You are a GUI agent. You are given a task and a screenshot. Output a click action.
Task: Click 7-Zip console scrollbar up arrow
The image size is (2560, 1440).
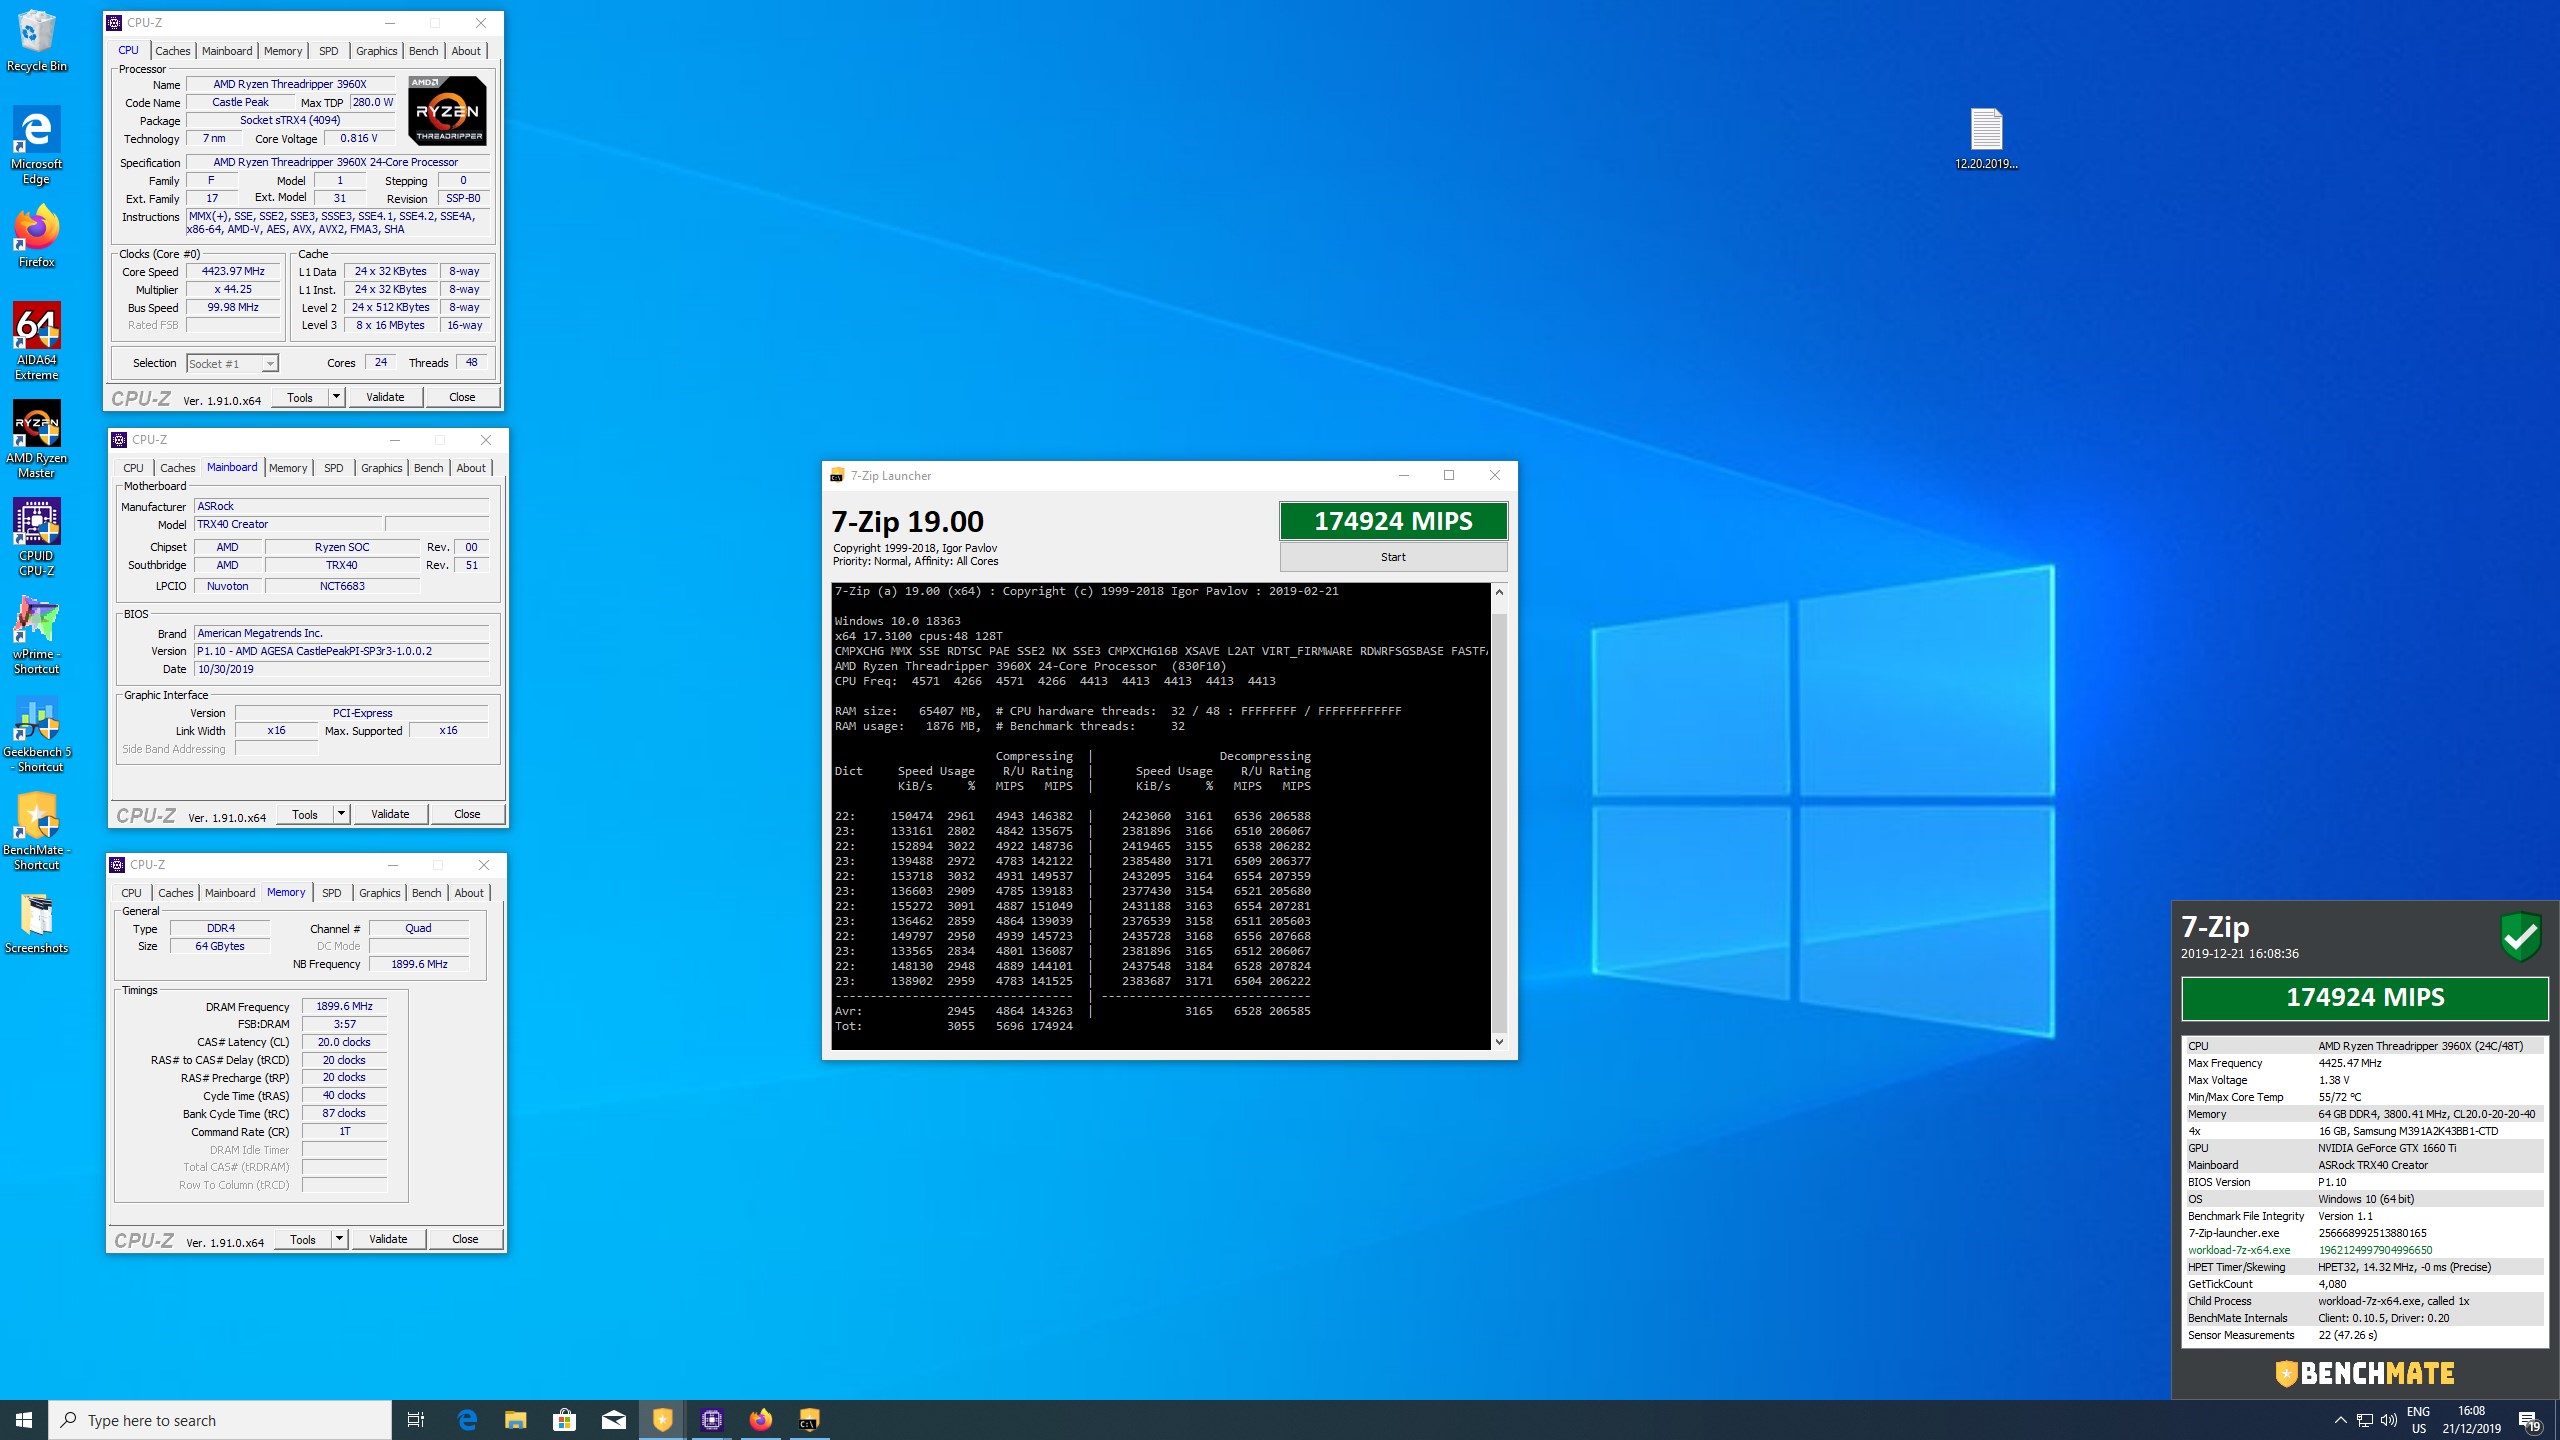1498,592
